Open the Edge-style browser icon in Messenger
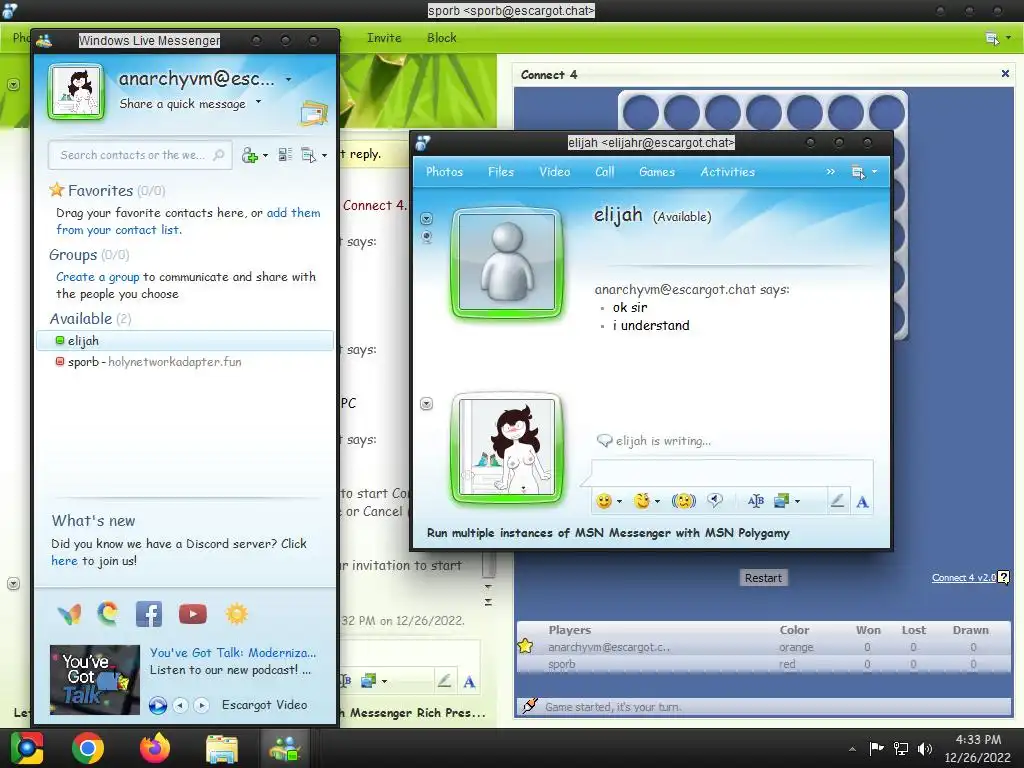1024x768 pixels. point(108,614)
